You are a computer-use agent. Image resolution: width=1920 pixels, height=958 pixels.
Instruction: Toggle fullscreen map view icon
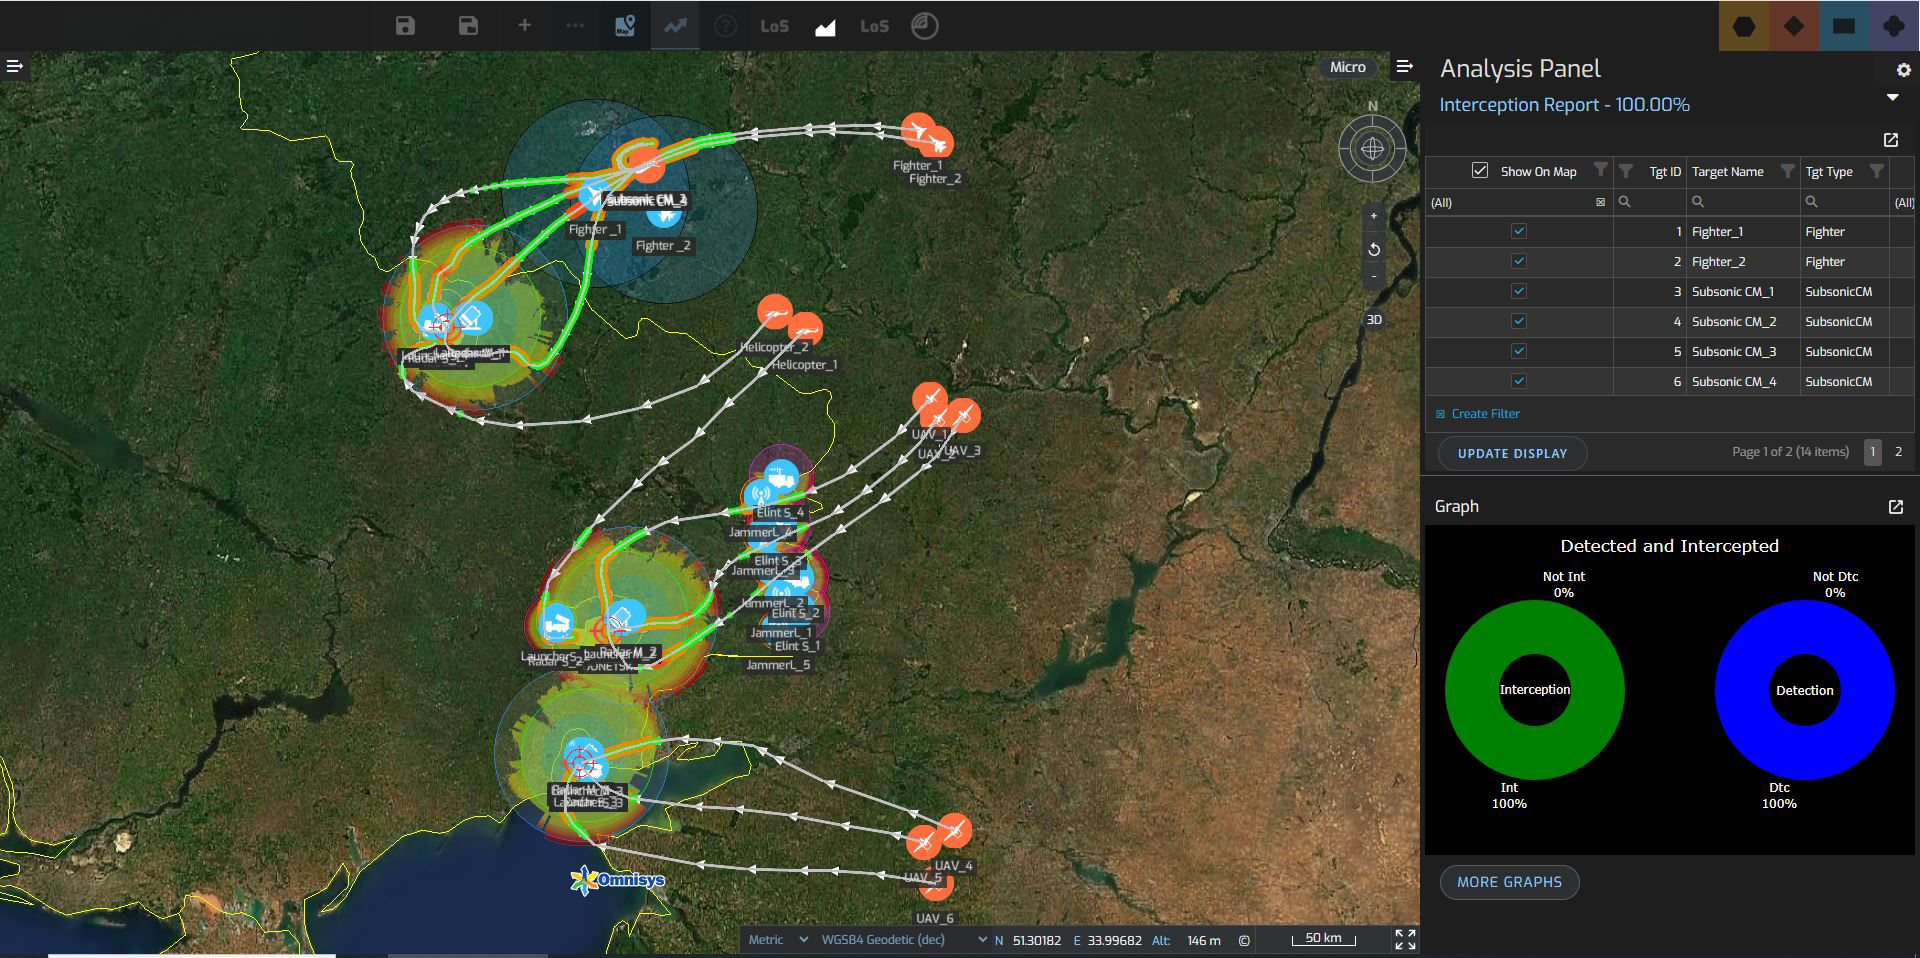[1405, 939]
